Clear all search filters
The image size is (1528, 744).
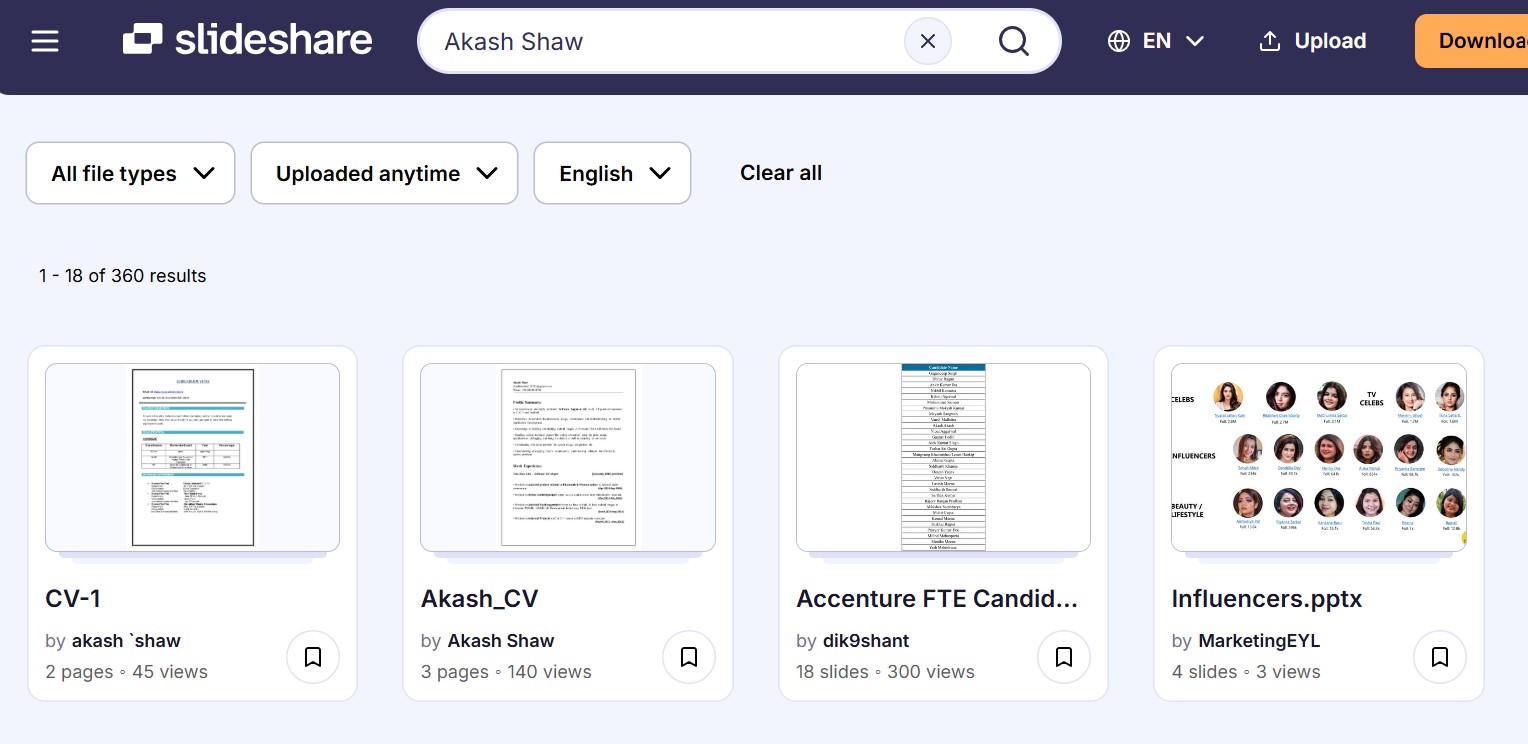pyautogui.click(x=781, y=173)
